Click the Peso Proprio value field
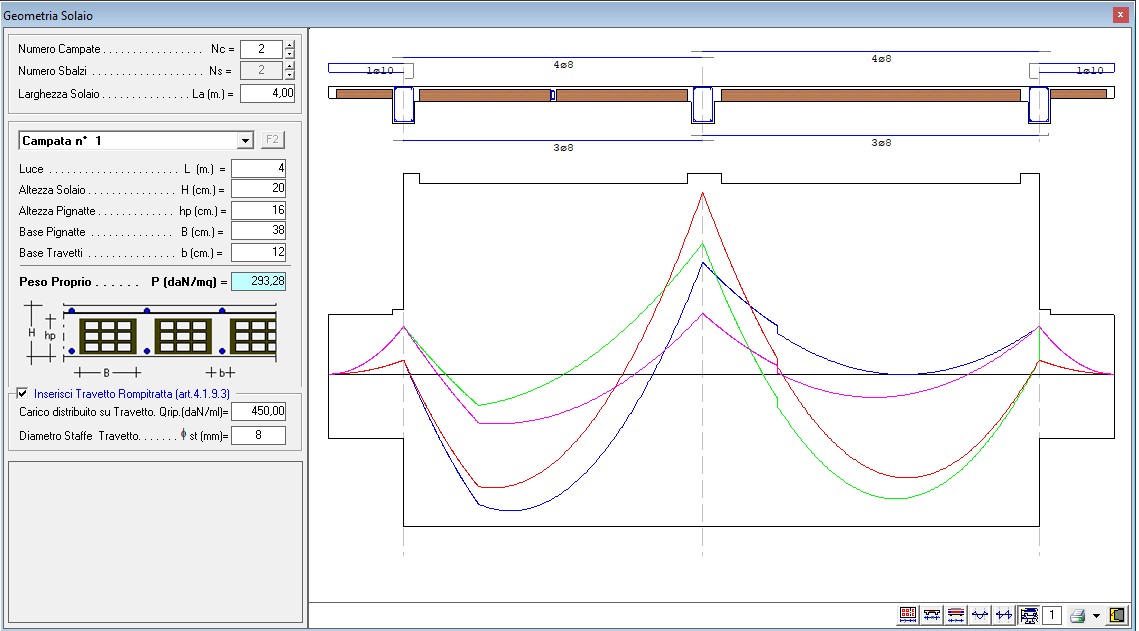Image resolution: width=1139 pixels, height=631 pixels. point(259,281)
